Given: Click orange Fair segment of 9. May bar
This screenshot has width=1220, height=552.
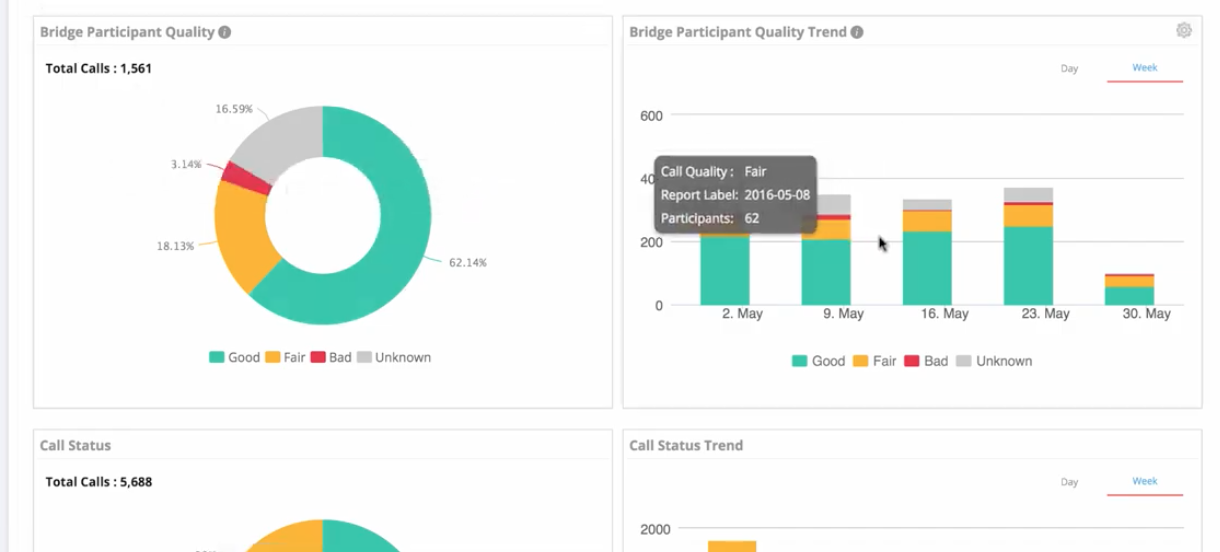Looking at the screenshot, I should (x=826, y=229).
